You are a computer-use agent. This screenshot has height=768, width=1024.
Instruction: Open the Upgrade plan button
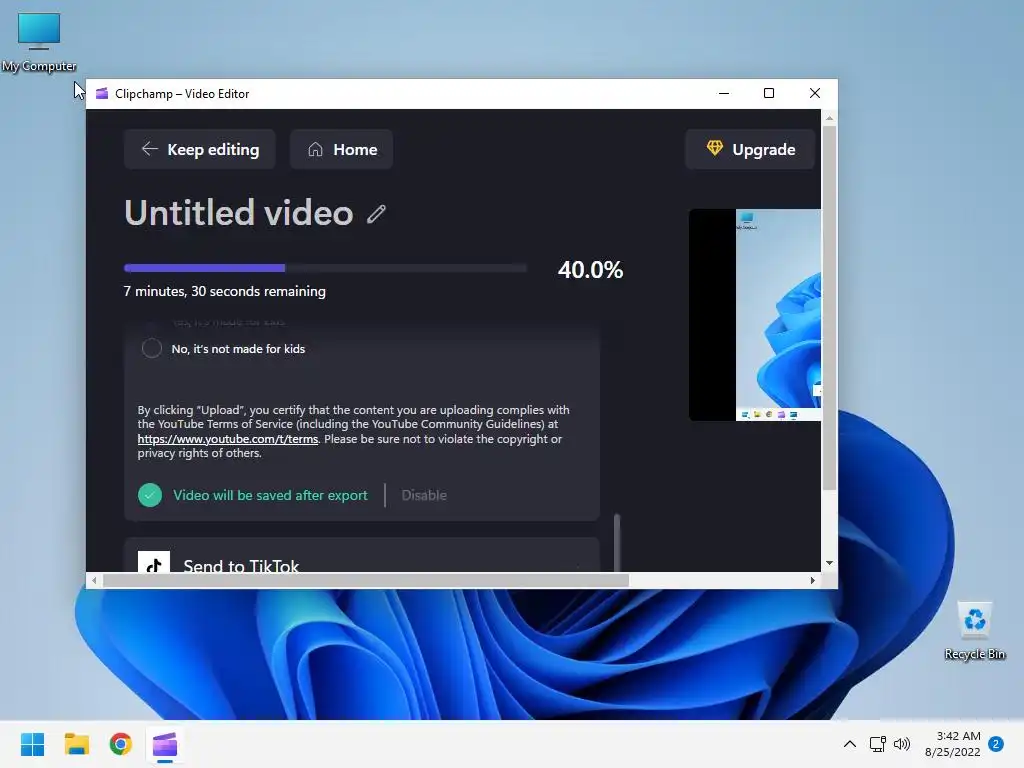tap(750, 150)
